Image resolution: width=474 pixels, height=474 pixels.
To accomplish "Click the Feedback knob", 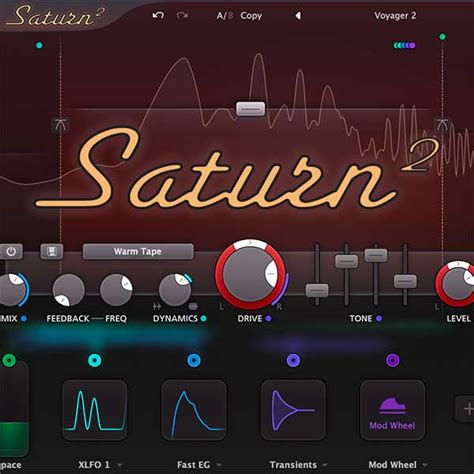I will (x=69, y=290).
